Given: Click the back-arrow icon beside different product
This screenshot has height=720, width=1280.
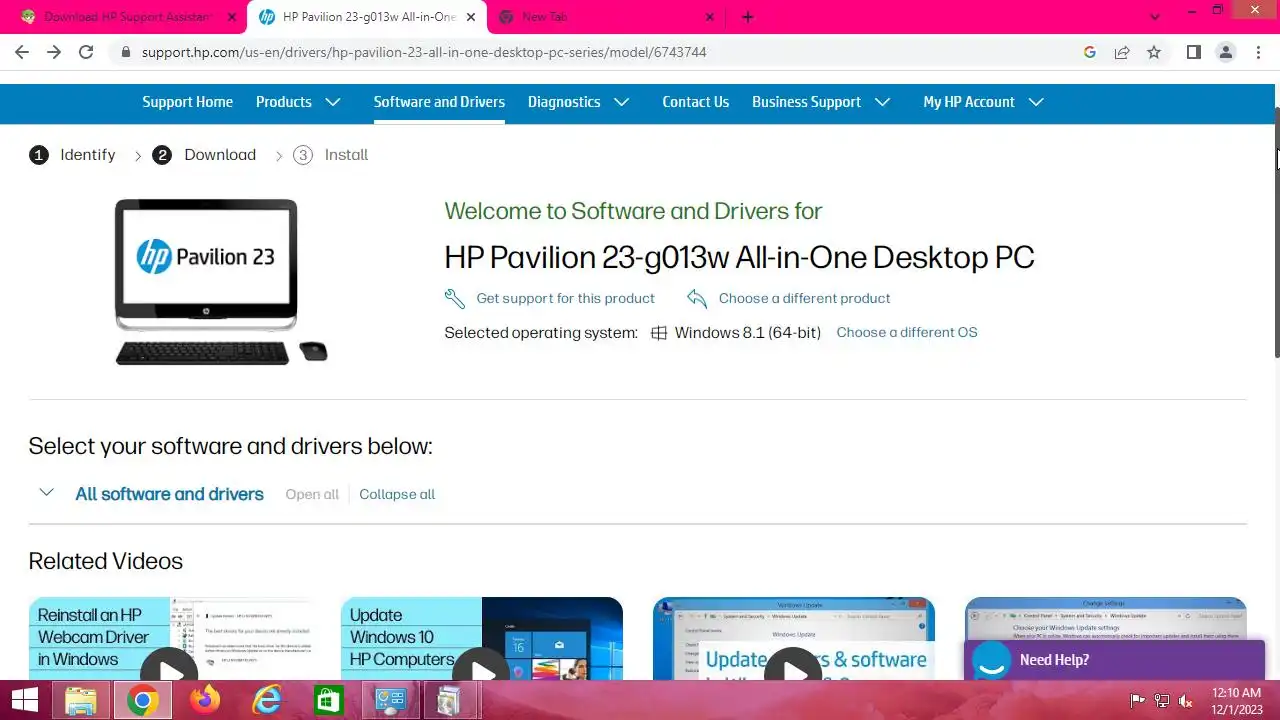Looking at the screenshot, I should (x=697, y=298).
